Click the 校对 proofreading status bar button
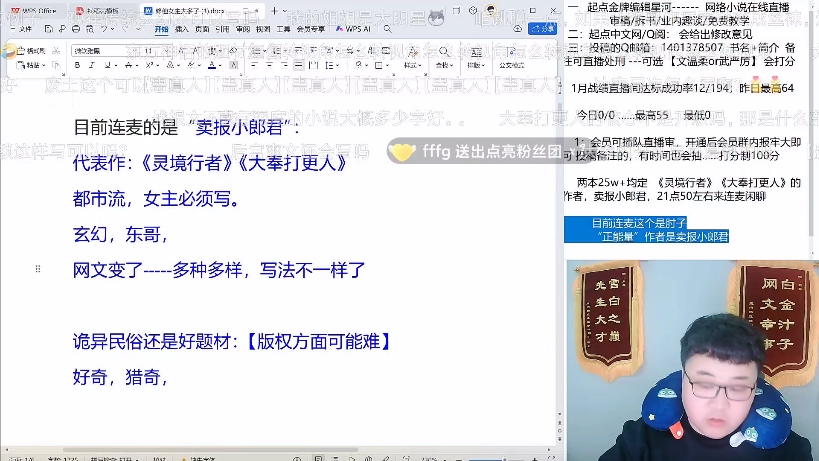The width and height of the screenshot is (819, 461). click(x=159, y=459)
